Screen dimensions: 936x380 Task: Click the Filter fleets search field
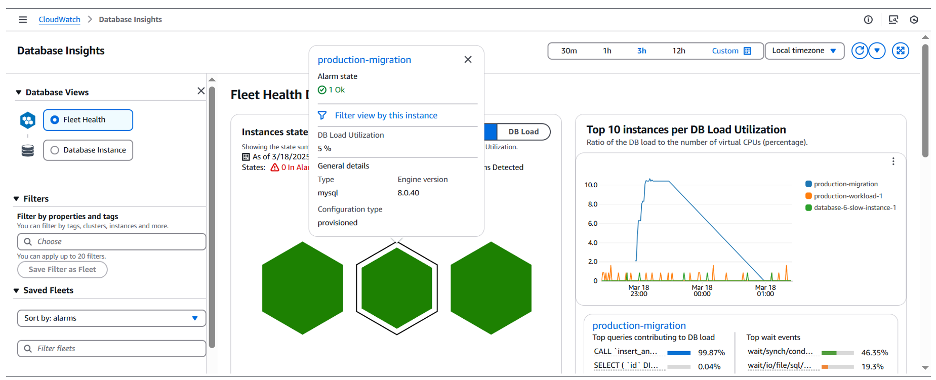coord(112,348)
